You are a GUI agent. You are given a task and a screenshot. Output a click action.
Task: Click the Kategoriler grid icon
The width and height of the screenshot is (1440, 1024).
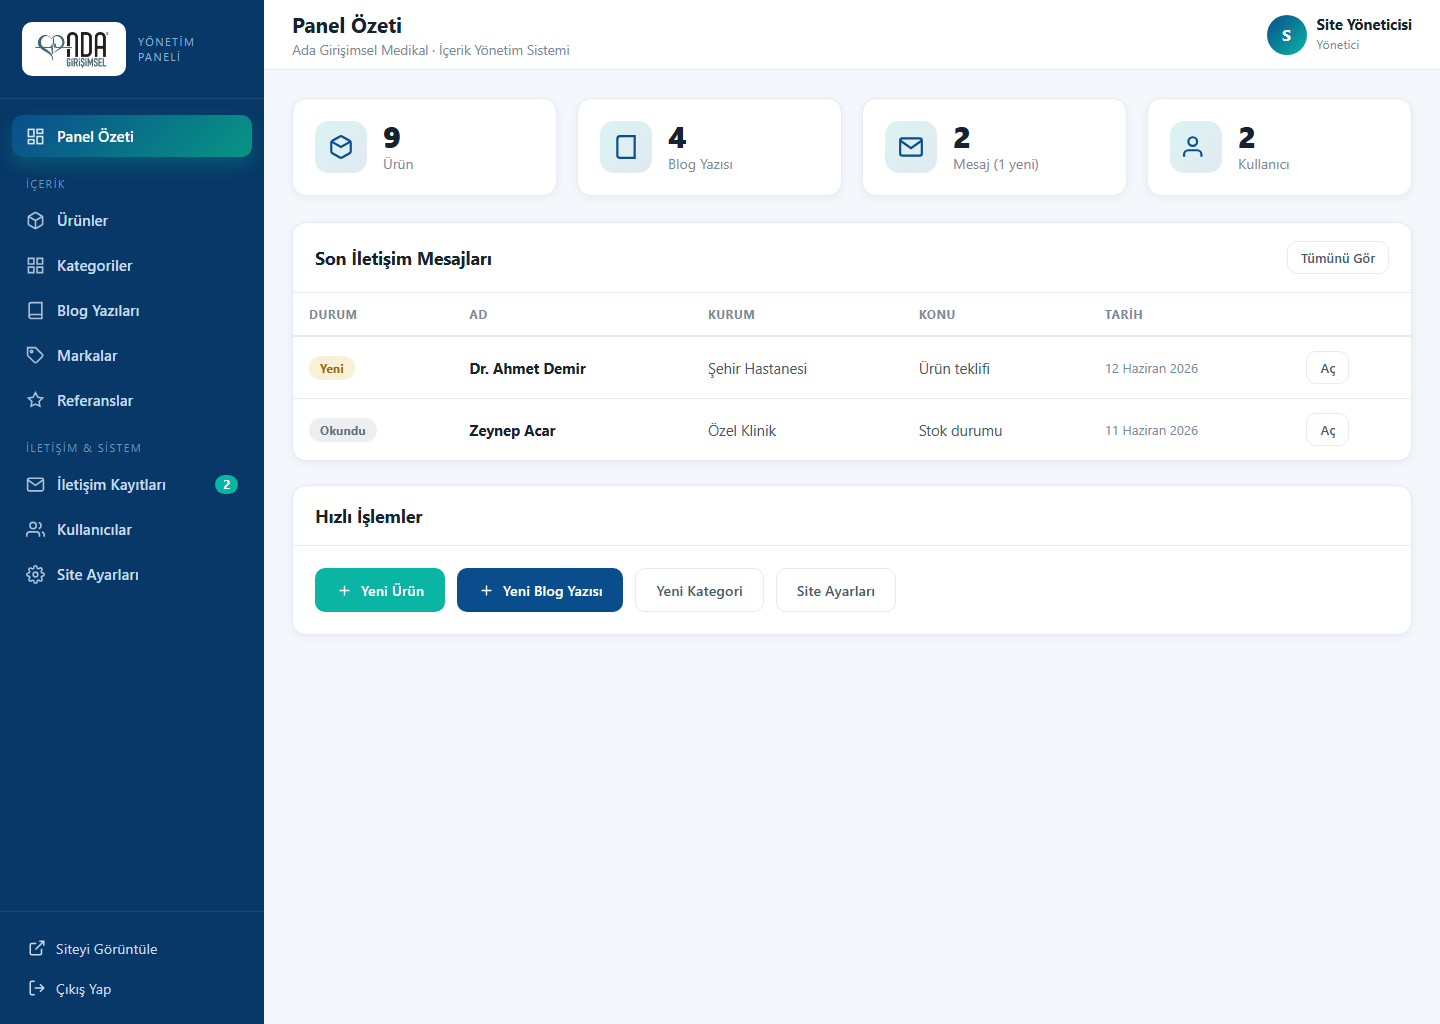point(36,266)
